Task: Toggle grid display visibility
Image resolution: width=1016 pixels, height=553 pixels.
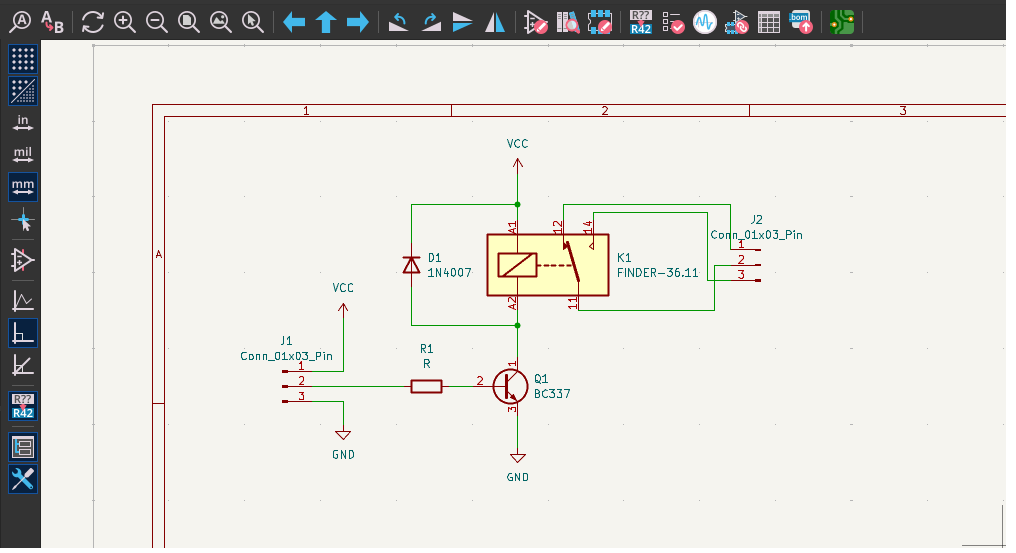Action: pyautogui.click(x=22, y=58)
